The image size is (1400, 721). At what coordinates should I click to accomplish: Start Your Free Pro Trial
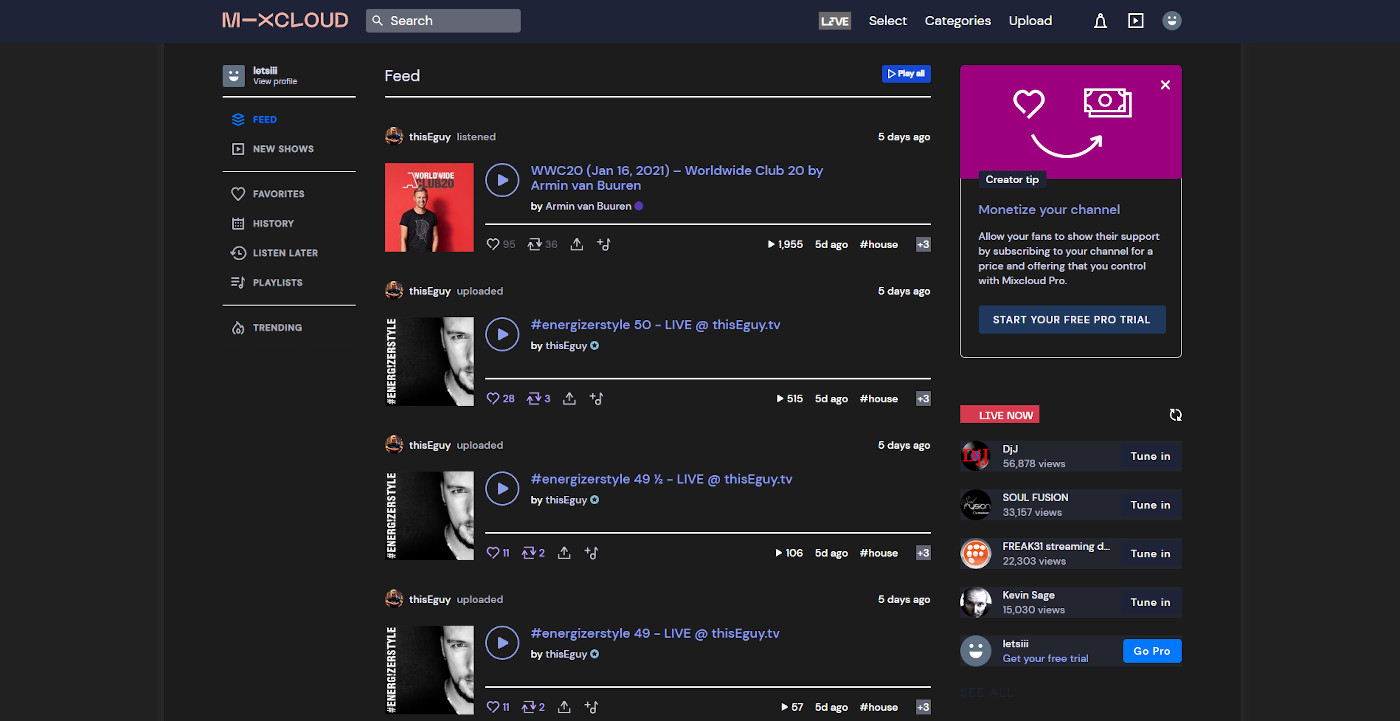click(x=1071, y=319)
